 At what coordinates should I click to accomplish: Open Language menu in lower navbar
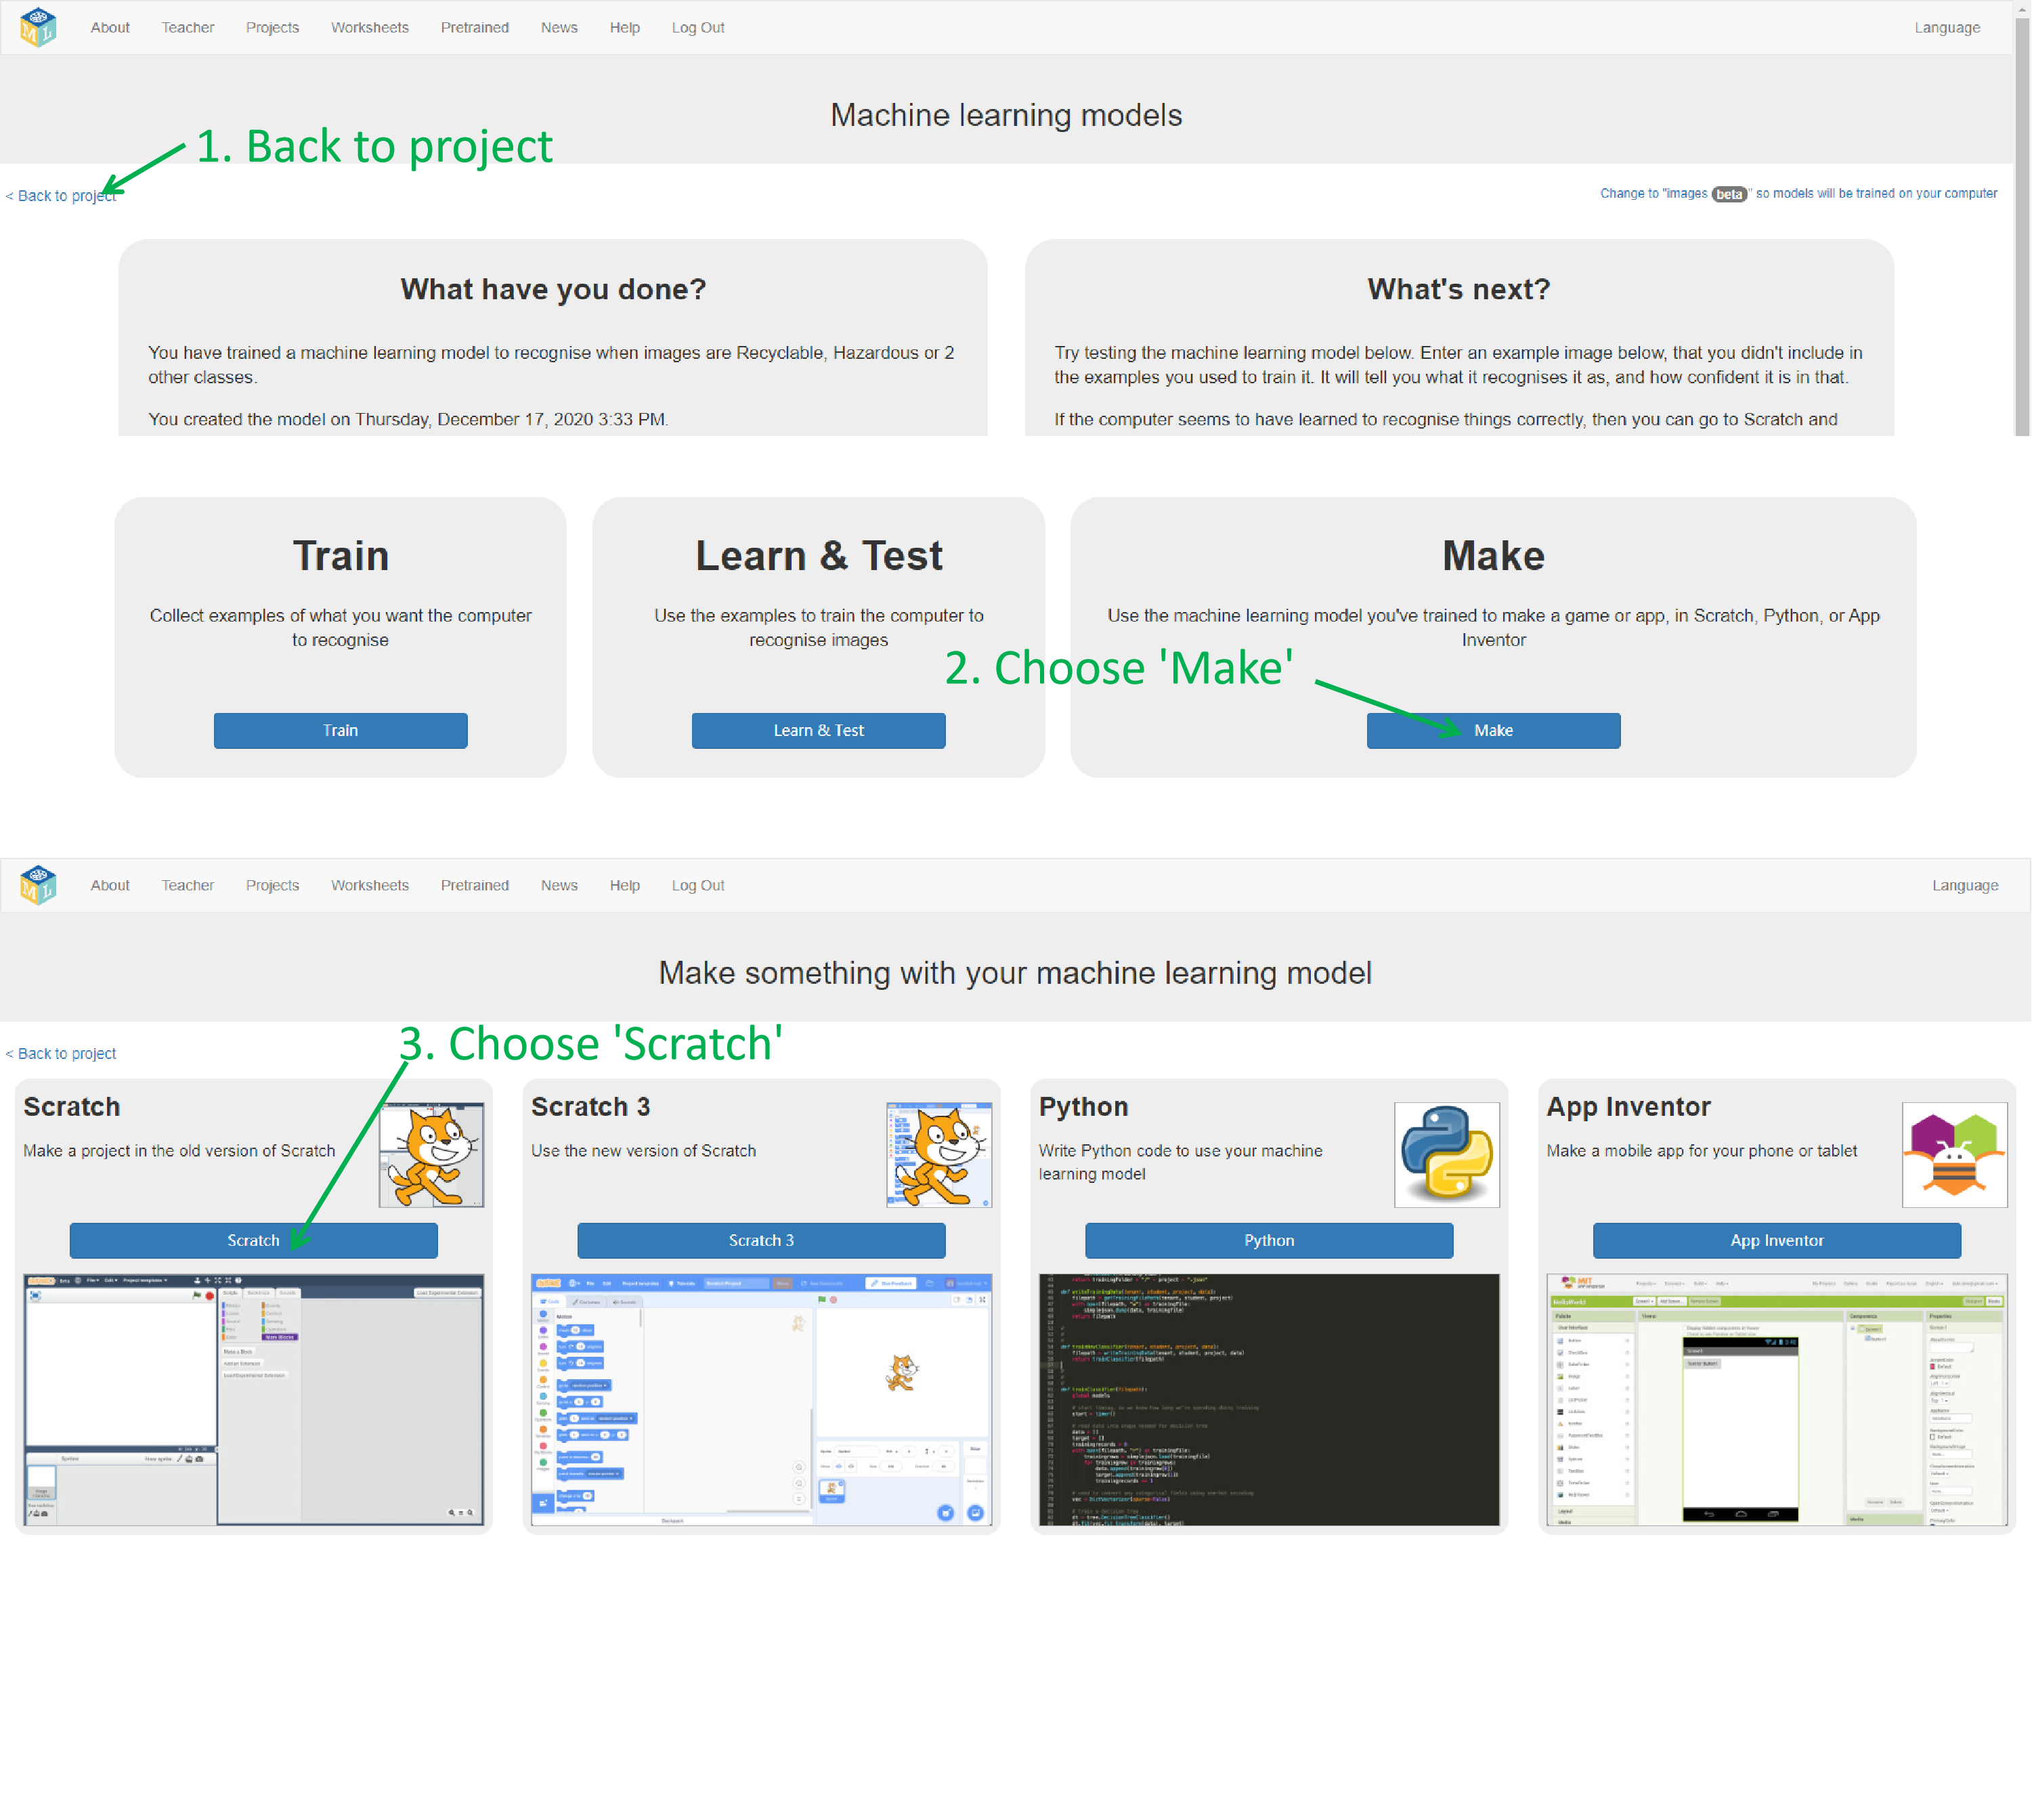coord(1965,885)
